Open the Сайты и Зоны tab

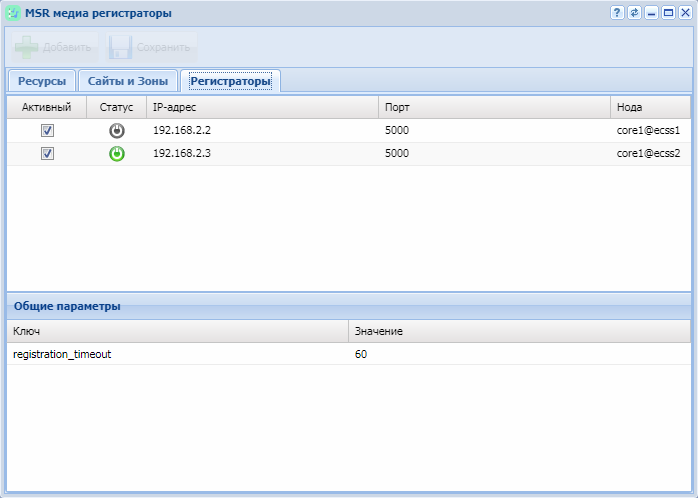tap(128, 81)
